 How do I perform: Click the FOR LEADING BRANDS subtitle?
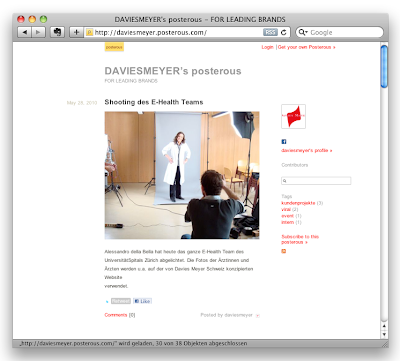131,81
